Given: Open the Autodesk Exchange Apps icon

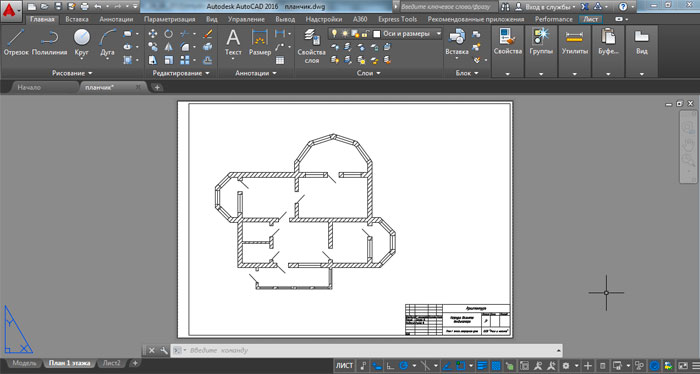Looking at the screenshot, I should pyautogui.click(x=584, y=7).
